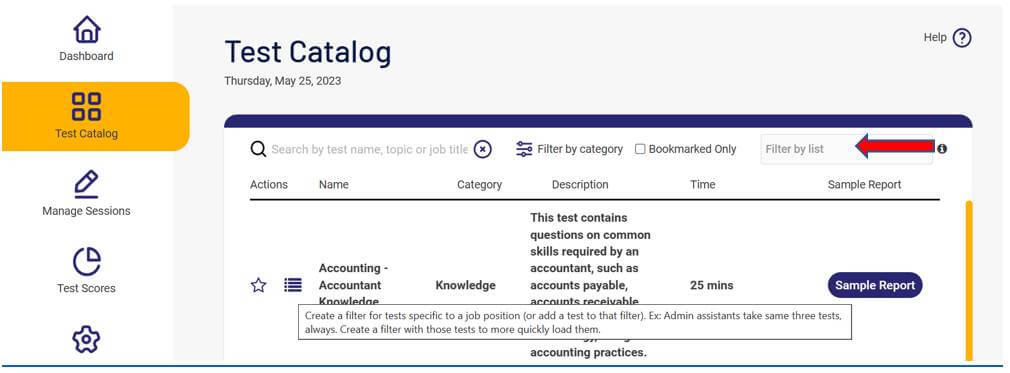Click the Name column header
The width and height of the screenshot is (1010, 373).
(x=334, y=184)
